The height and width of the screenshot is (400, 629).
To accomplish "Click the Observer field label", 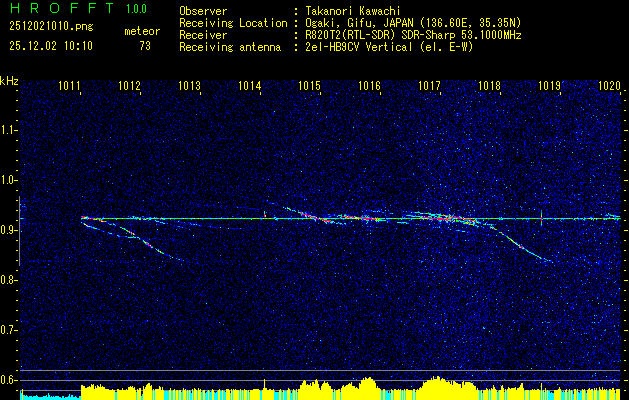I will [203, 11].
